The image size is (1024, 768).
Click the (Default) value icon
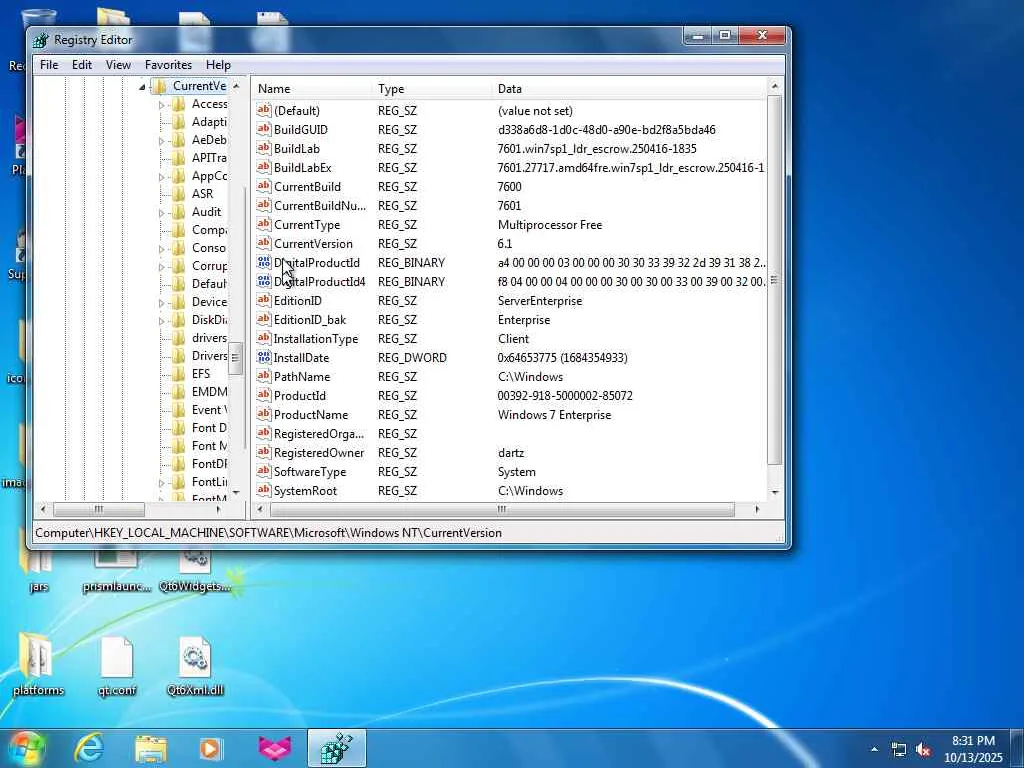263,110
